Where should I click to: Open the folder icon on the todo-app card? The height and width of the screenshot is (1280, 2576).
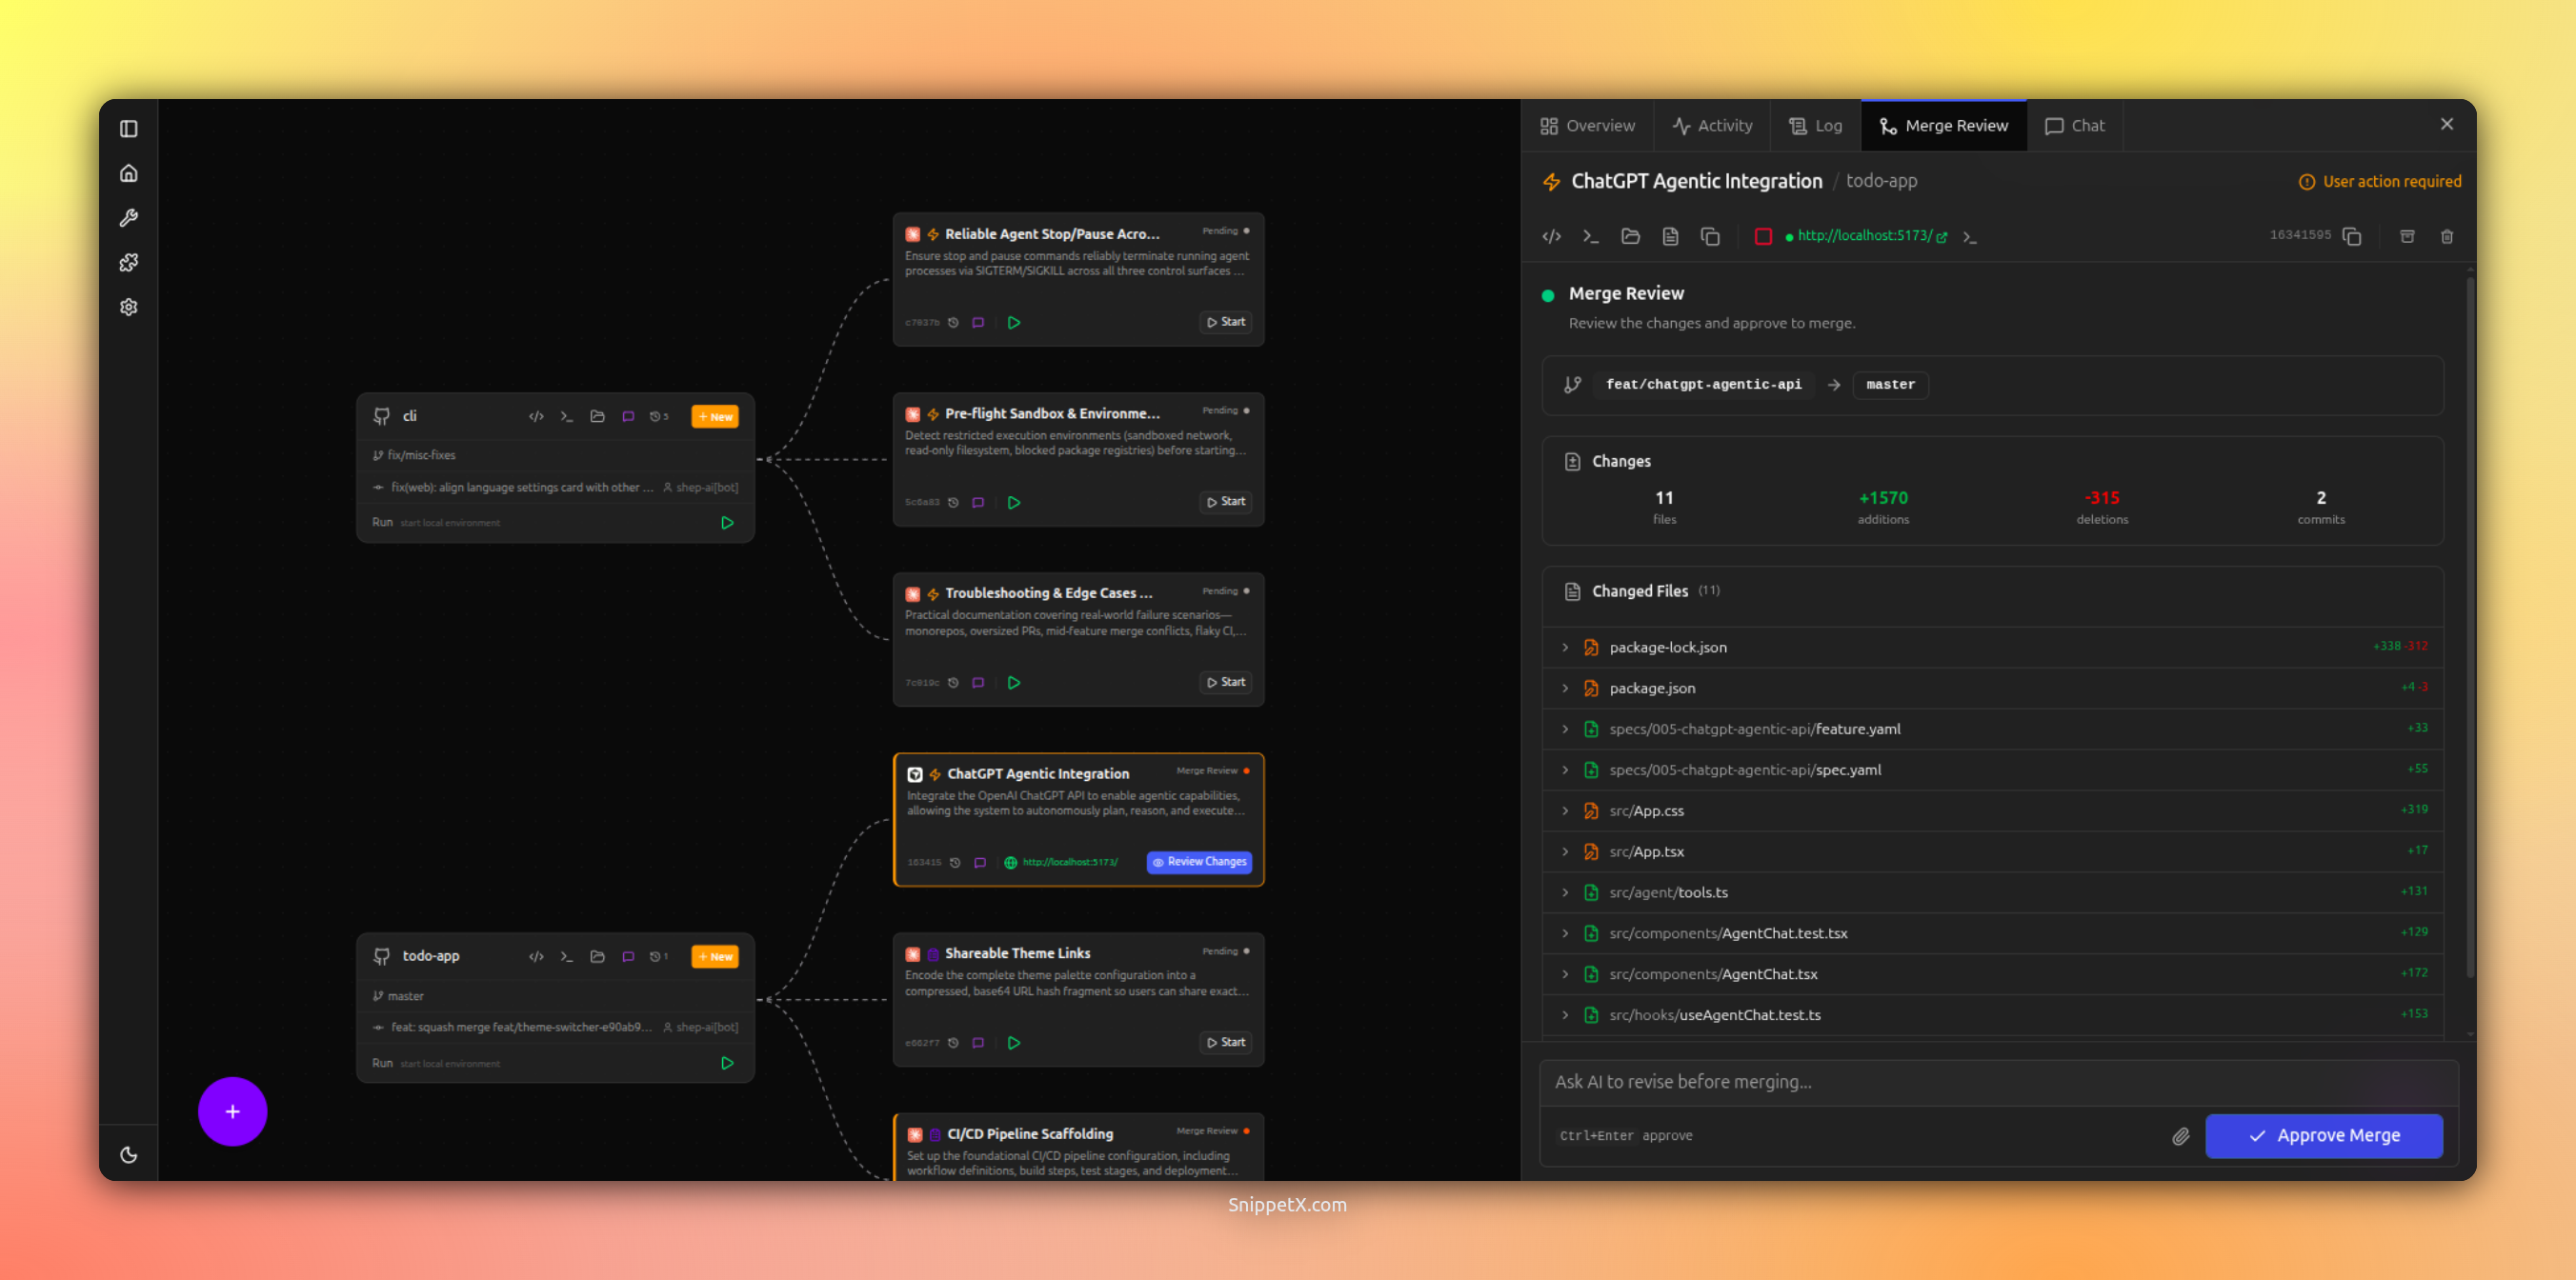(x=597, y=956)
